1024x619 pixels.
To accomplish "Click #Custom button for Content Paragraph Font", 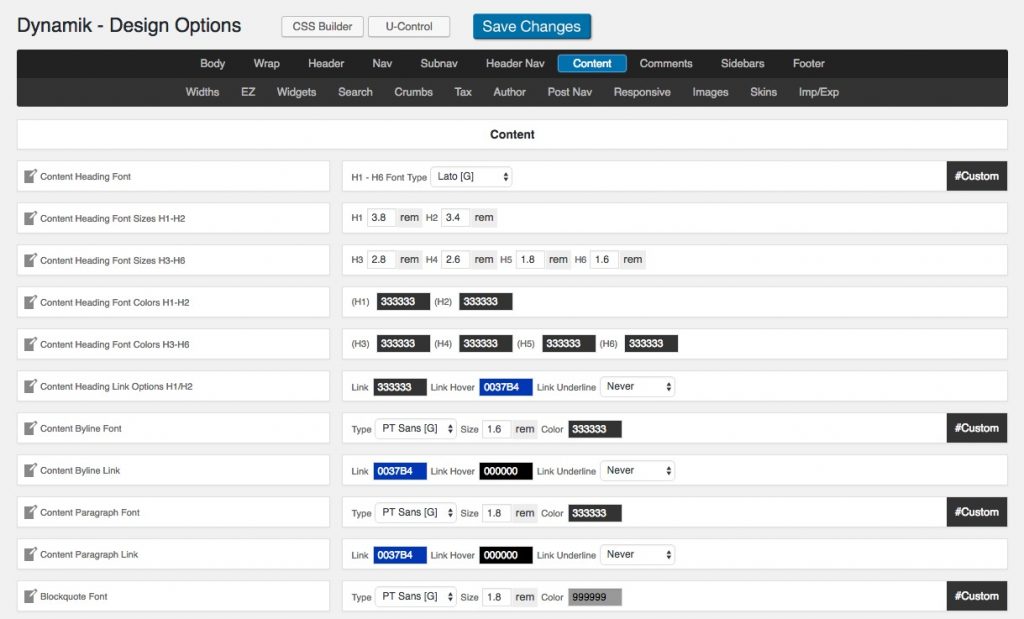I will point(976,512).
